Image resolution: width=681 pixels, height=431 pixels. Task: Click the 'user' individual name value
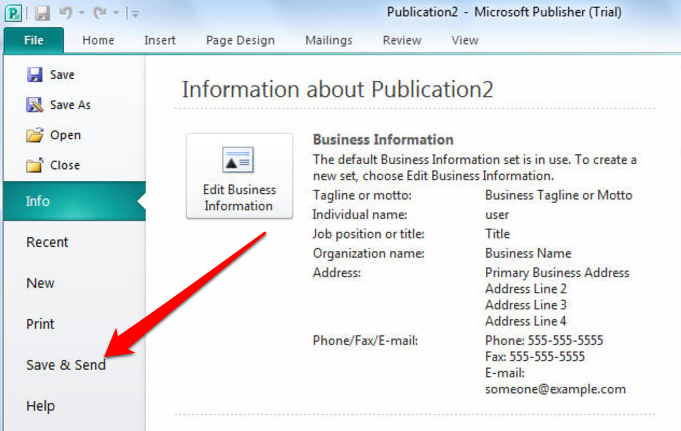497,215
